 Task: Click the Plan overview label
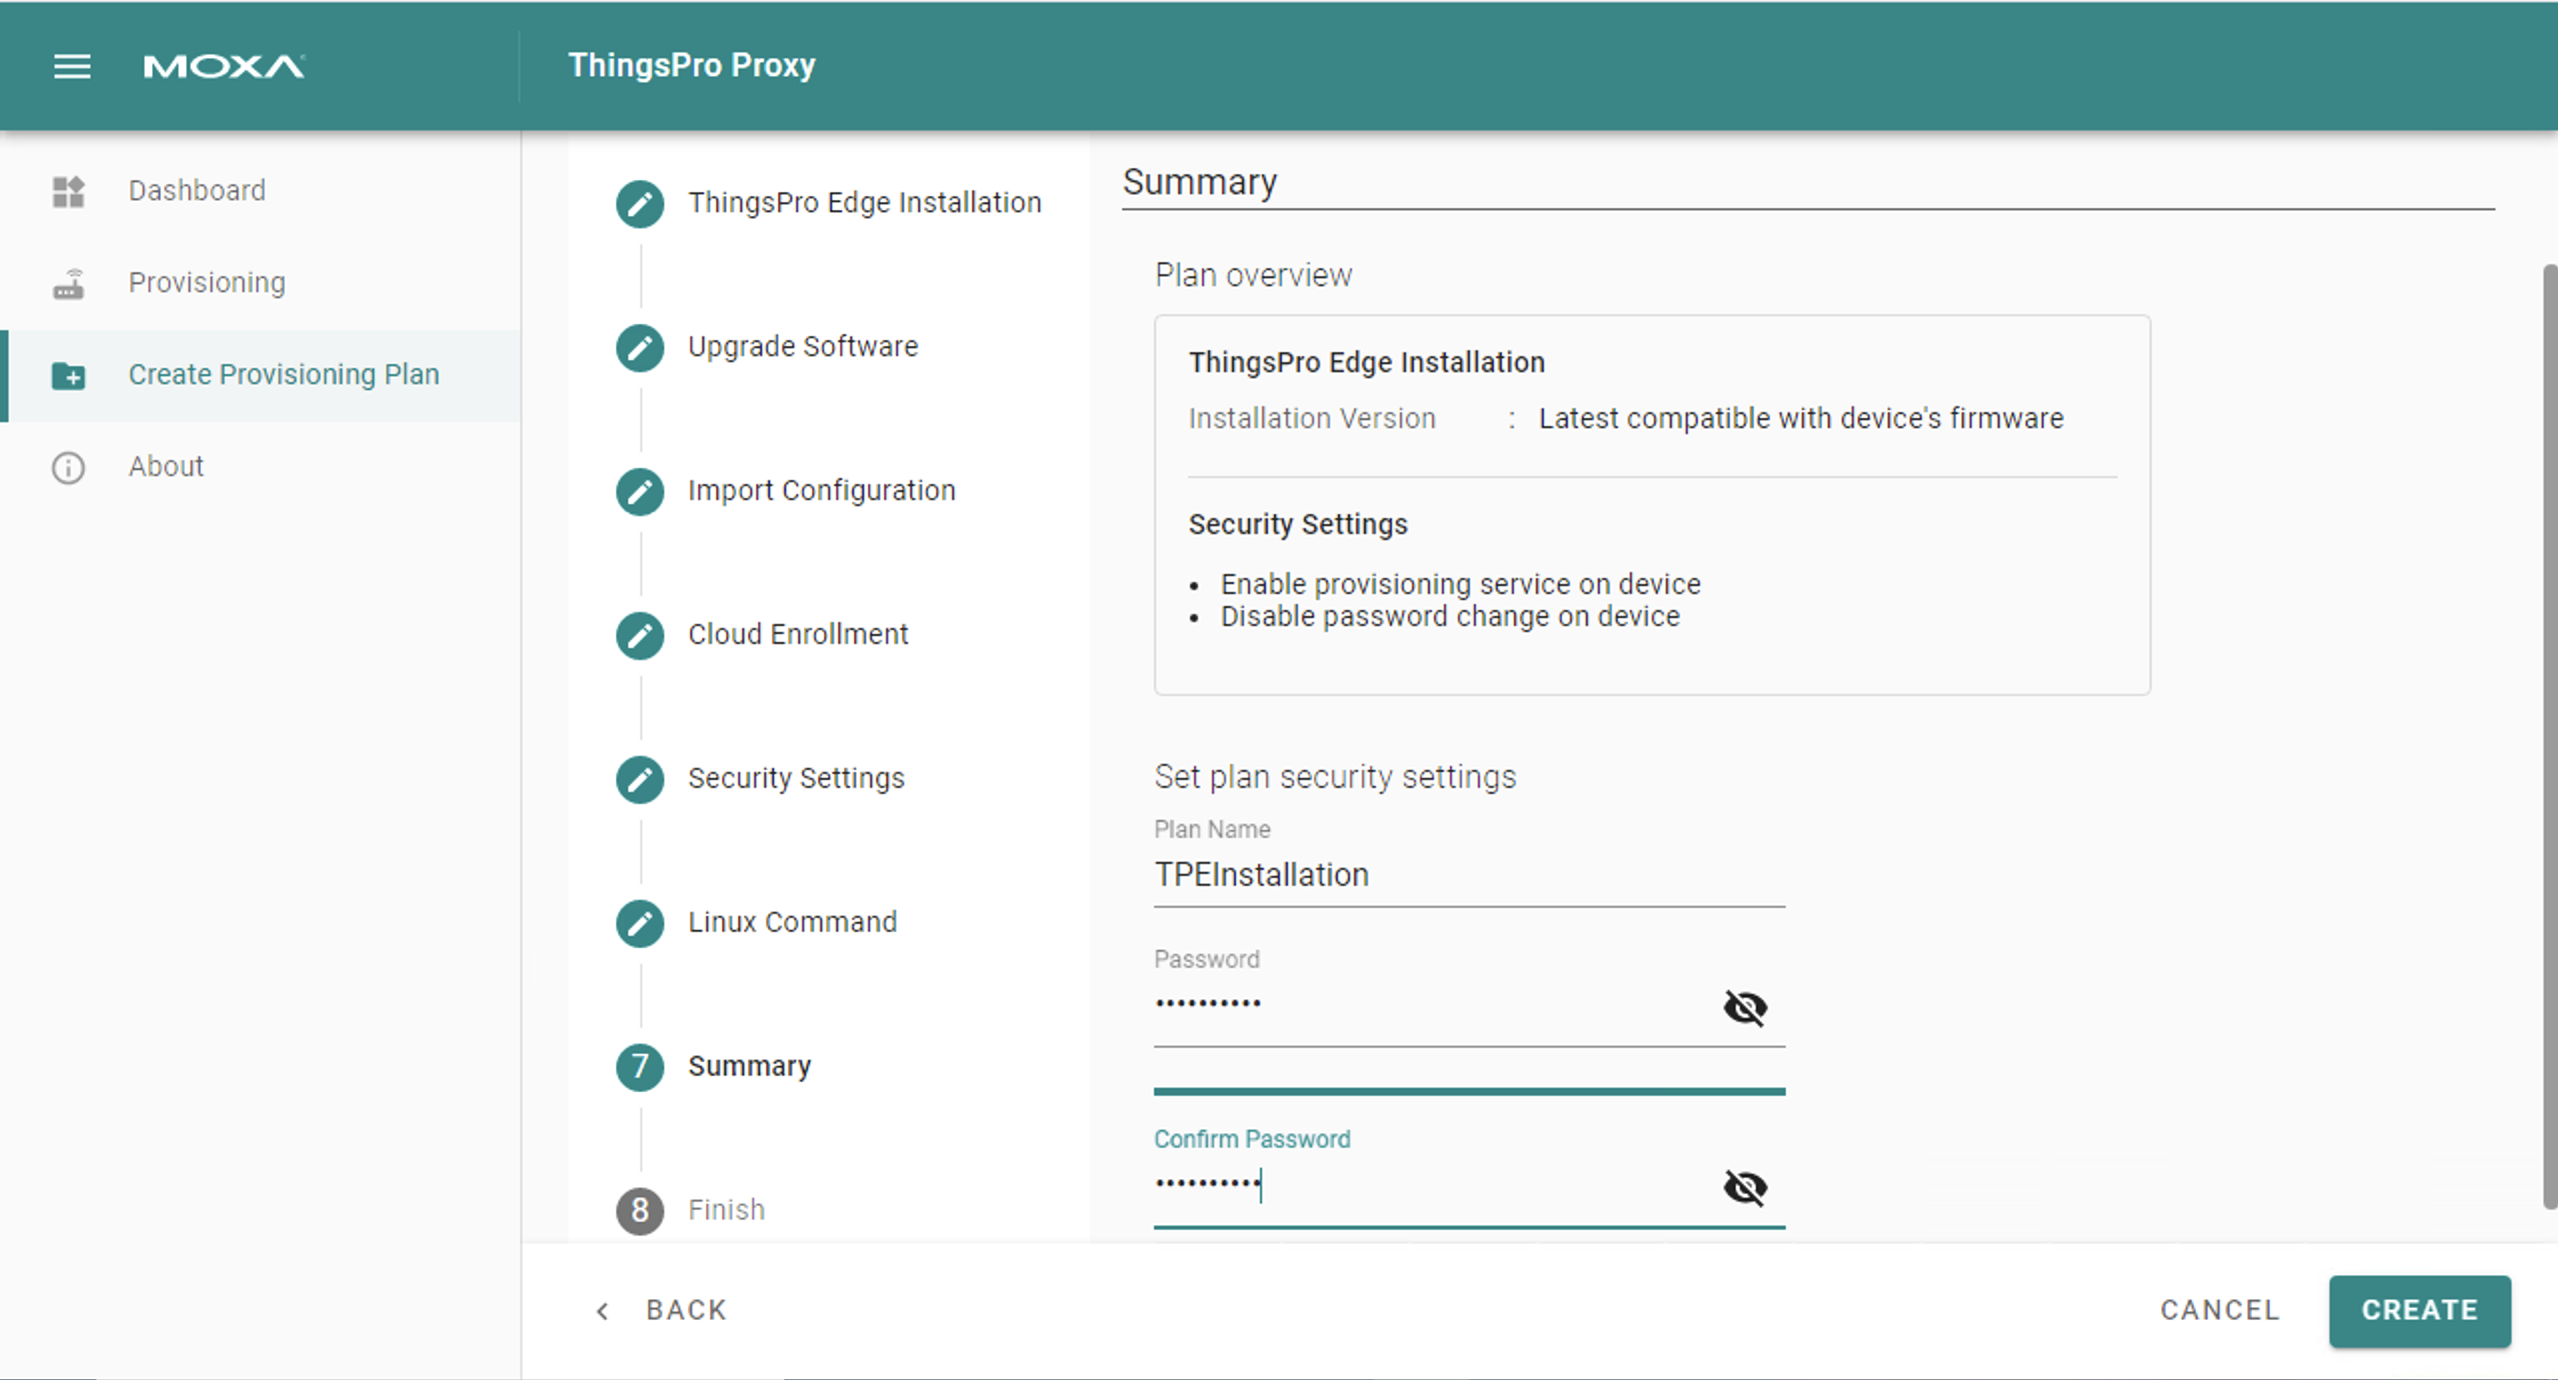1253,275
